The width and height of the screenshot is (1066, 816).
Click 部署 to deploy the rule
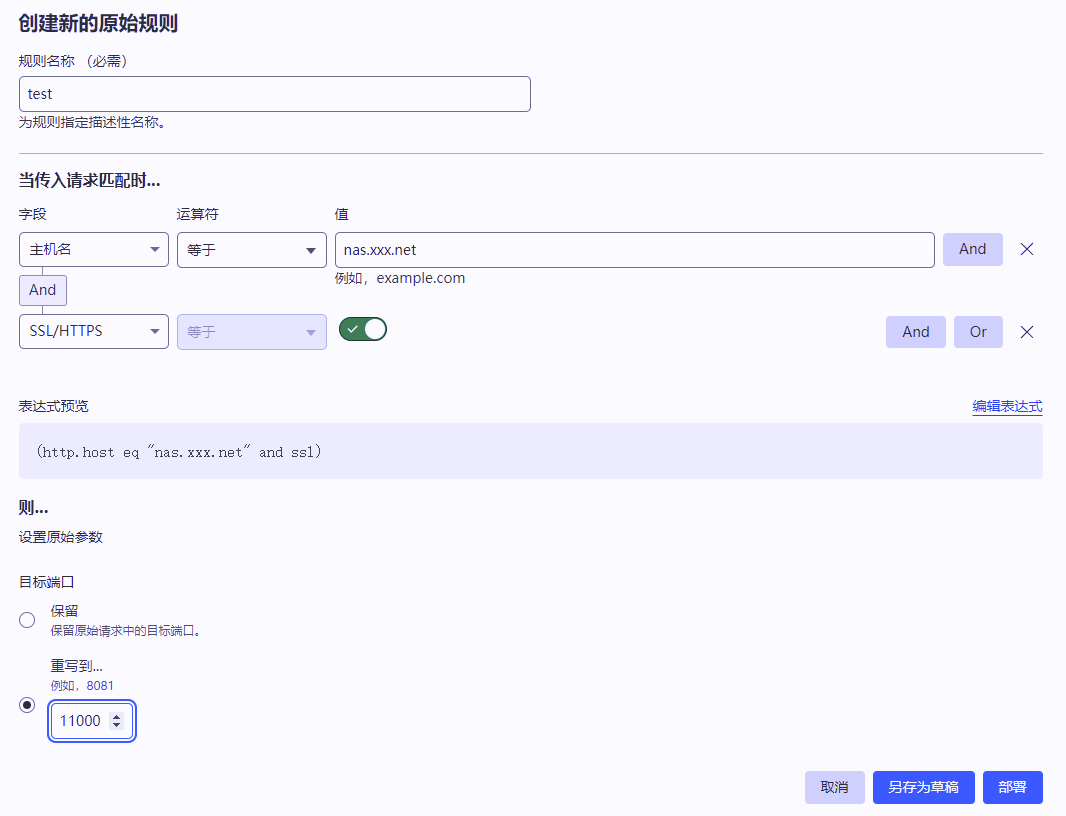coord(1012,787)
